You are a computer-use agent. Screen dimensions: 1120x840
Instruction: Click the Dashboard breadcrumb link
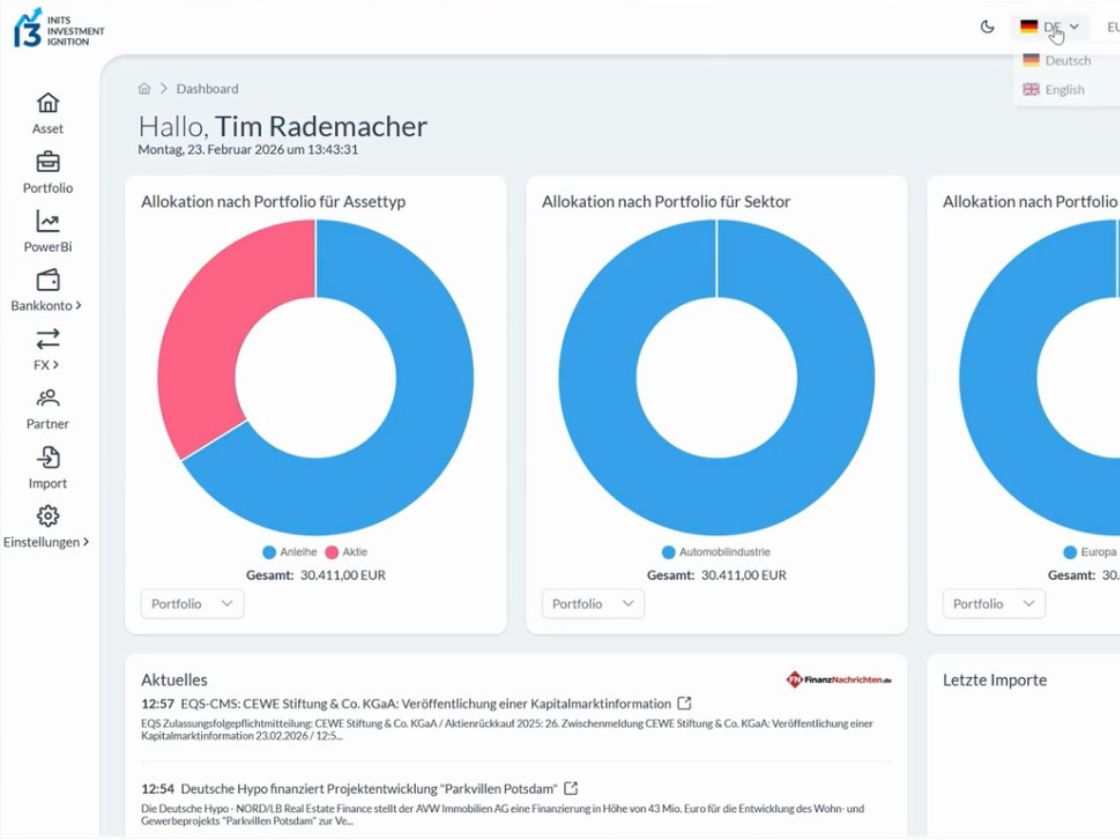coord(207,89)
